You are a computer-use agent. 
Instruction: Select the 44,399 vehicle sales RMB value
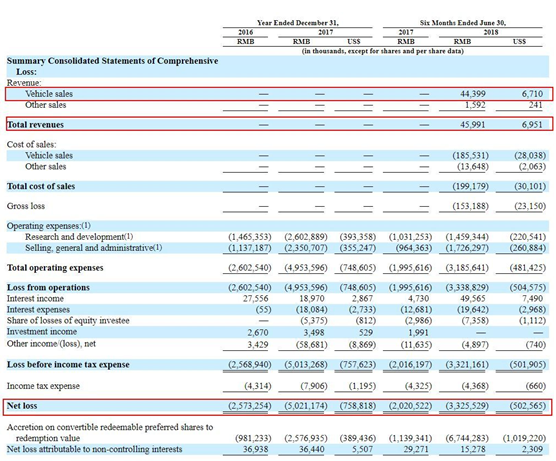[473, 94]
